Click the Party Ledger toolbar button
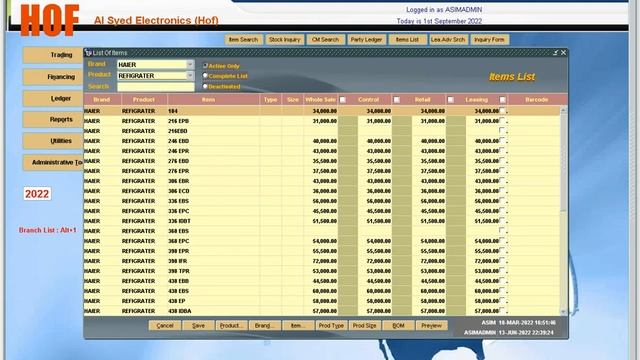The height and width of the screenshot is (360, 640). coord(366,40)
